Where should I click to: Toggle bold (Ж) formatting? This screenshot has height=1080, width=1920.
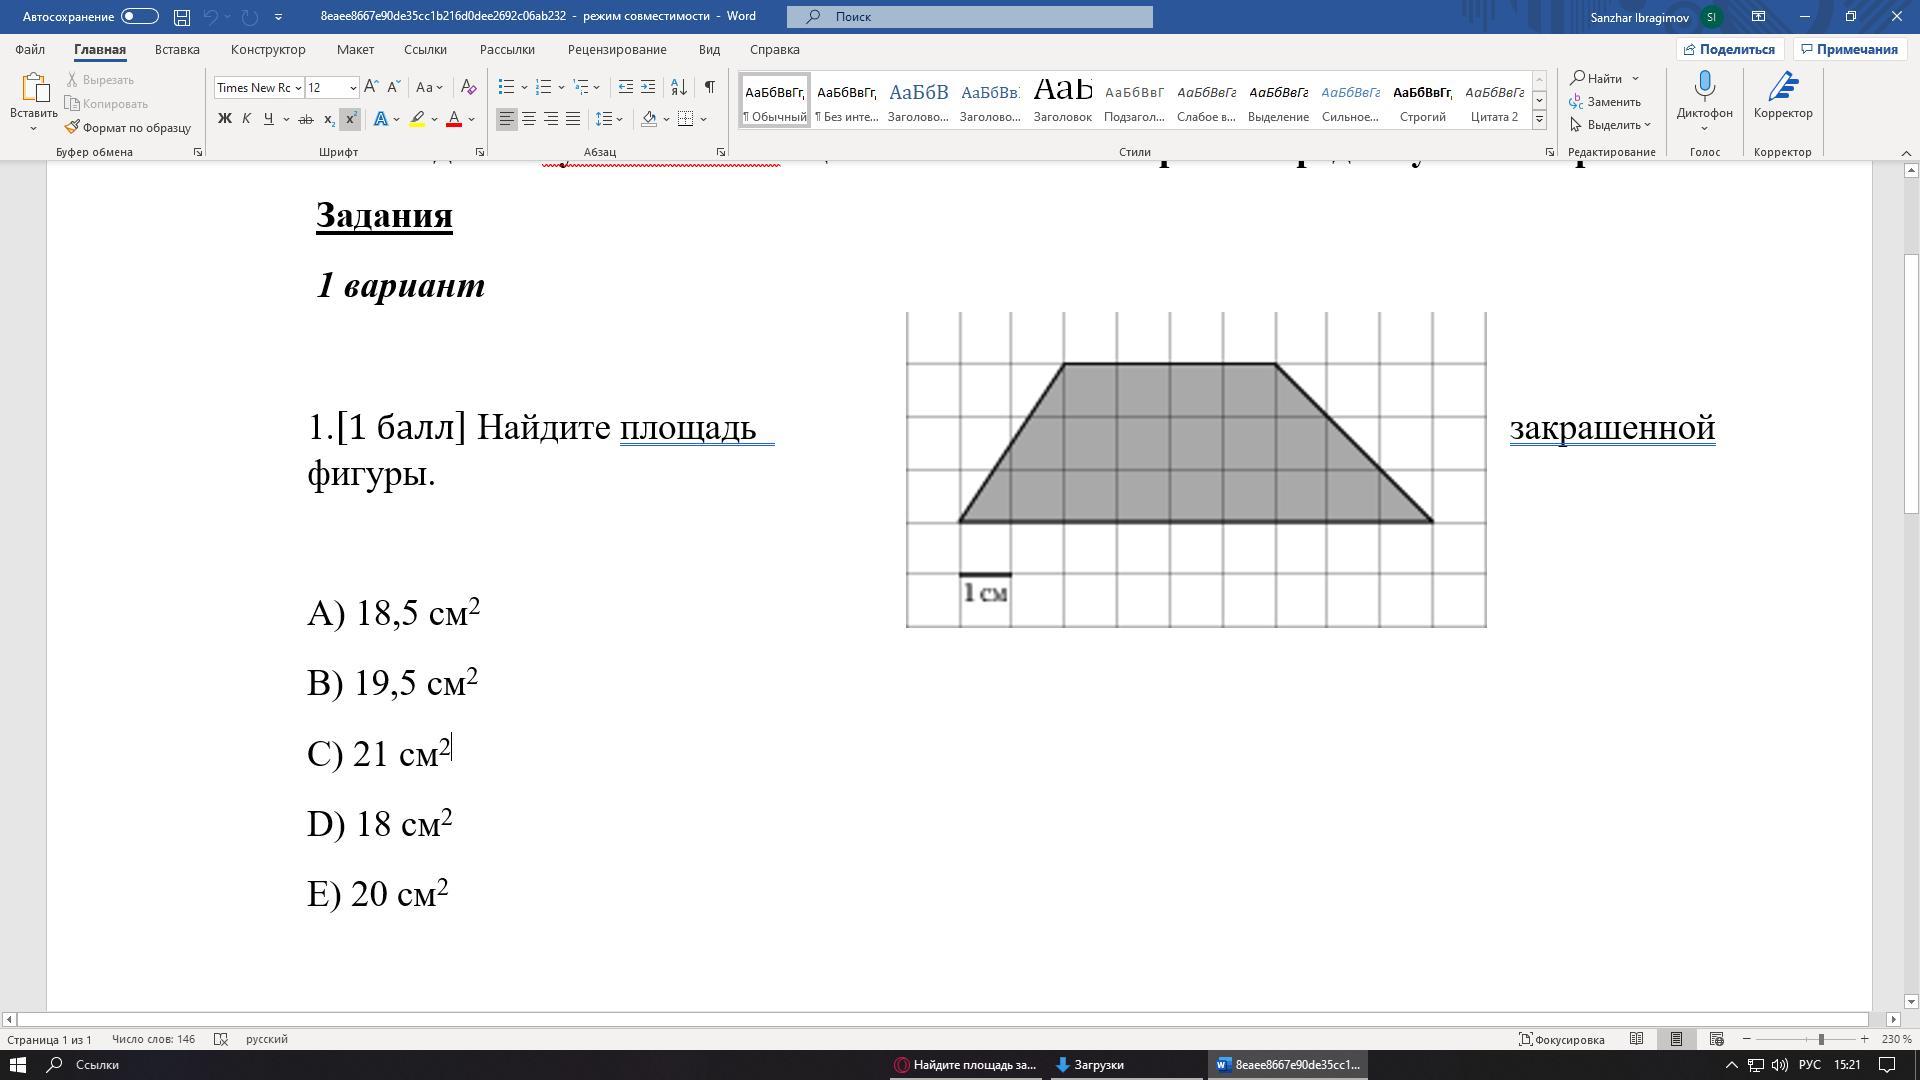(x=225, y=119)
